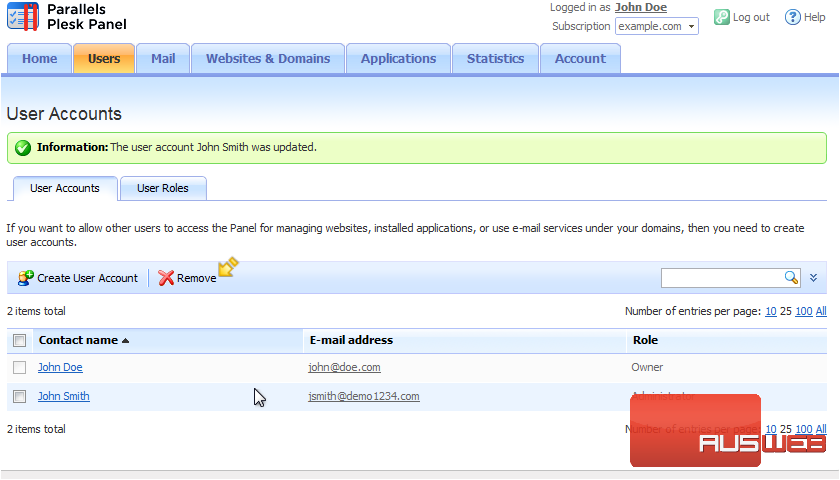This screenshot has width=840, height=480.
Task: Click the Log out link text
Action: 751,17
